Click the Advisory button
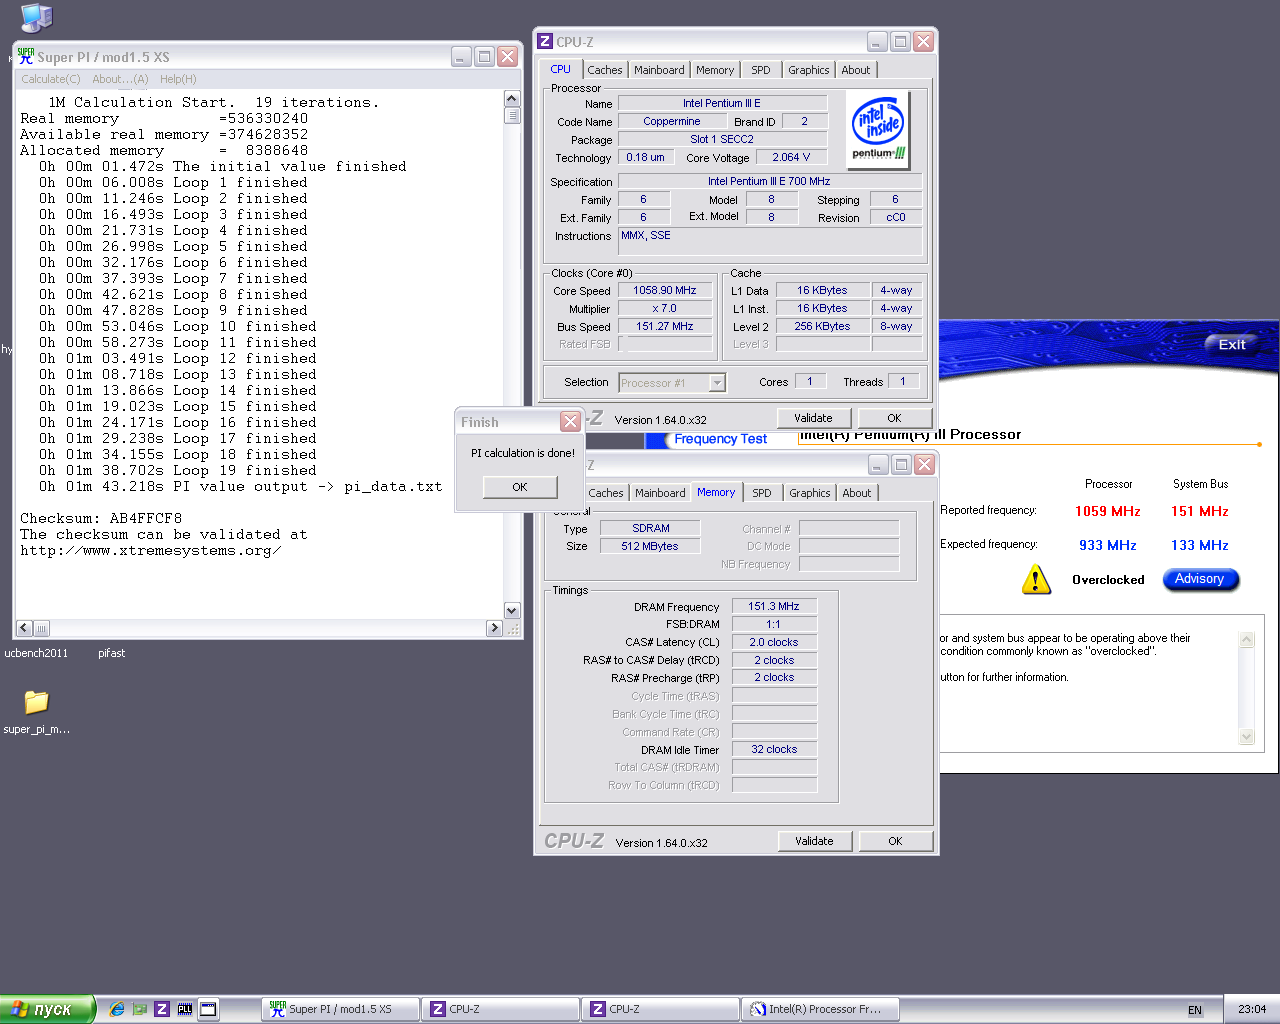The width and height of the screenshot is (1280, 1024). [1200, 579]
